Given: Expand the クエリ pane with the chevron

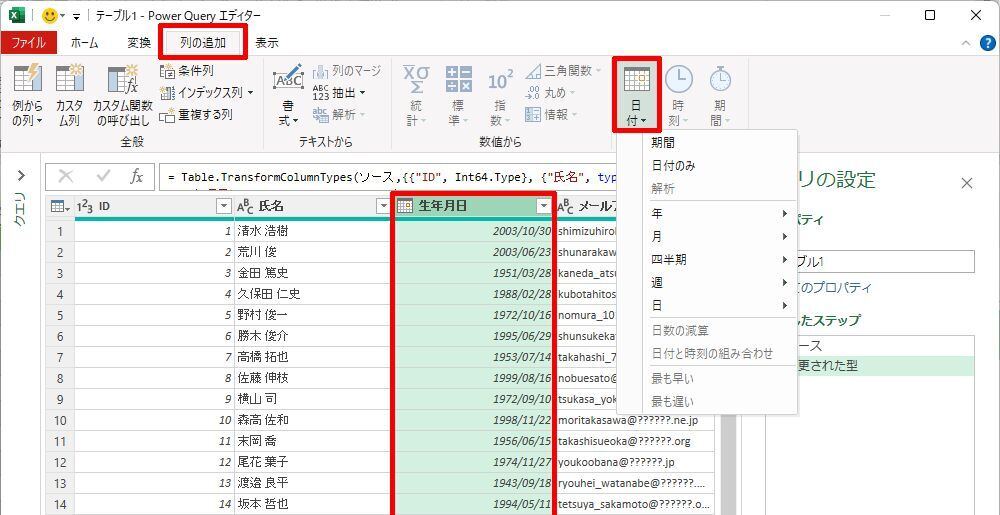Looking at the screenshot, I should (20, 176).
